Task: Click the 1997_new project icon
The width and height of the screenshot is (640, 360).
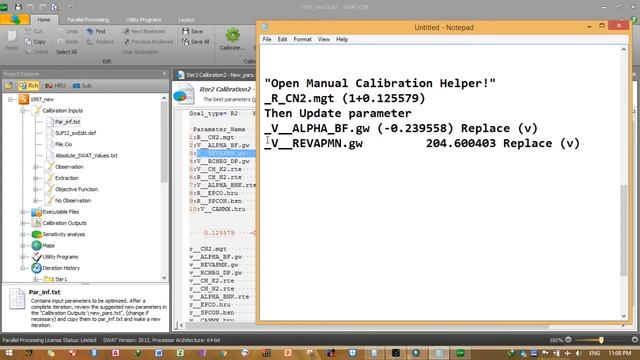Action: coord(24,99)
